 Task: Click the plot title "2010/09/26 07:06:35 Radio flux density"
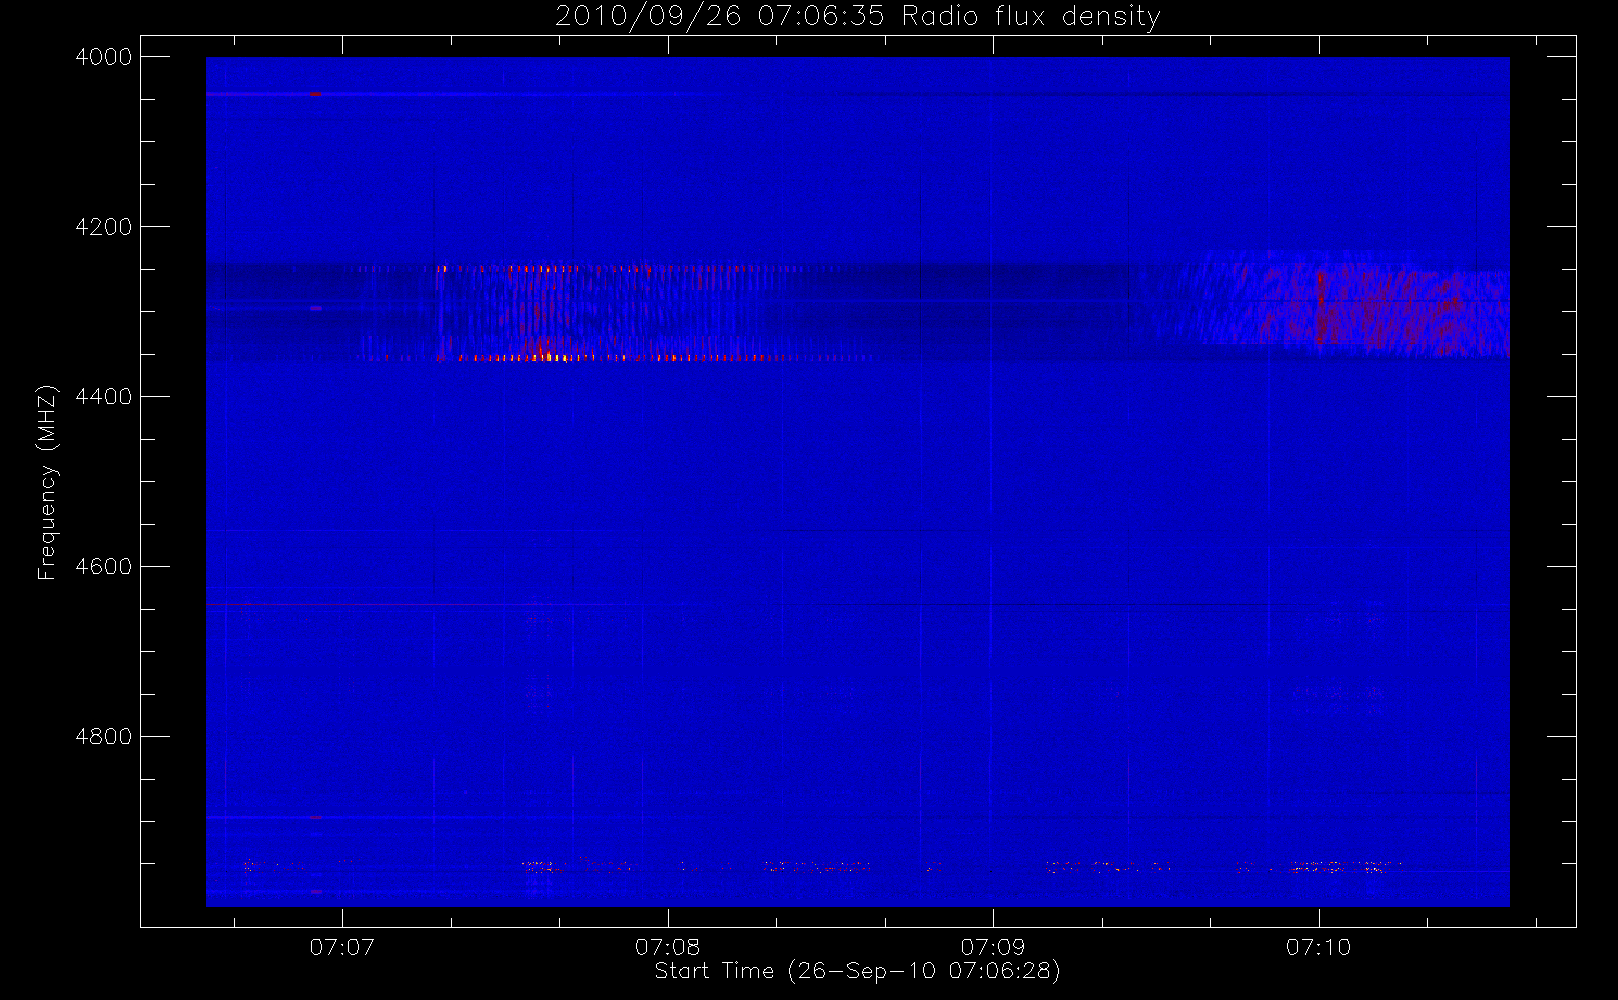click(857, 17)
